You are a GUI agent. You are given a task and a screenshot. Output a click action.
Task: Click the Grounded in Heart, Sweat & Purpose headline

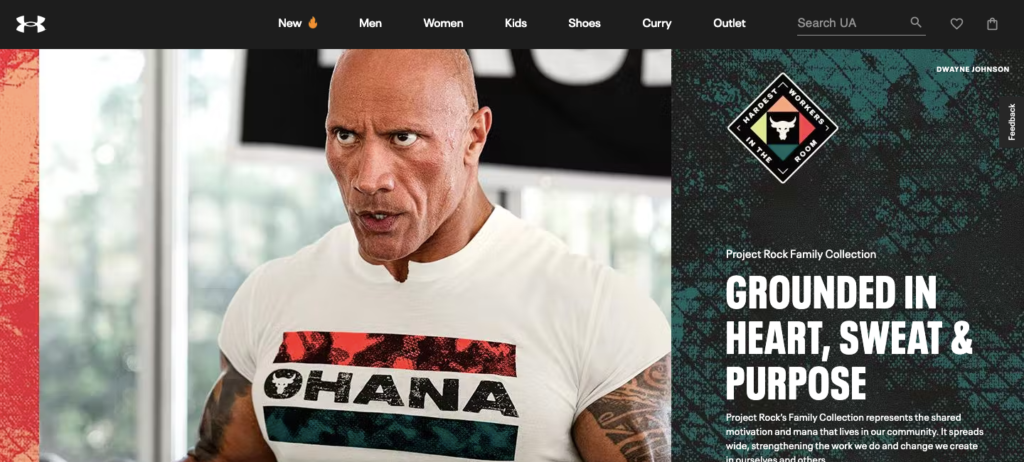pos(849,337)
